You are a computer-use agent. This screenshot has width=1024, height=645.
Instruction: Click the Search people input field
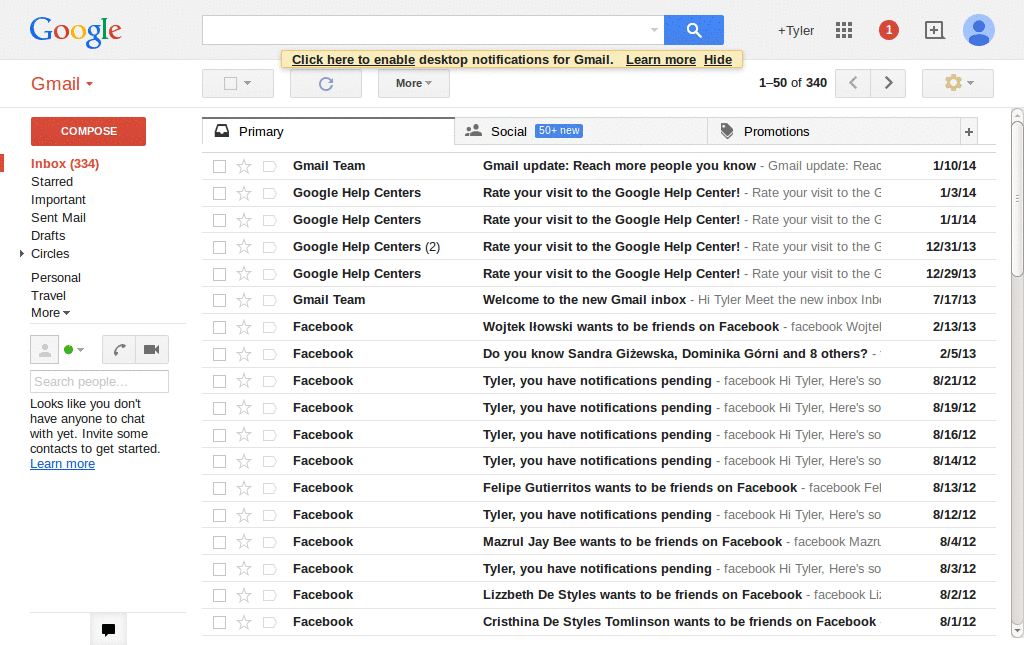[99, 381]
